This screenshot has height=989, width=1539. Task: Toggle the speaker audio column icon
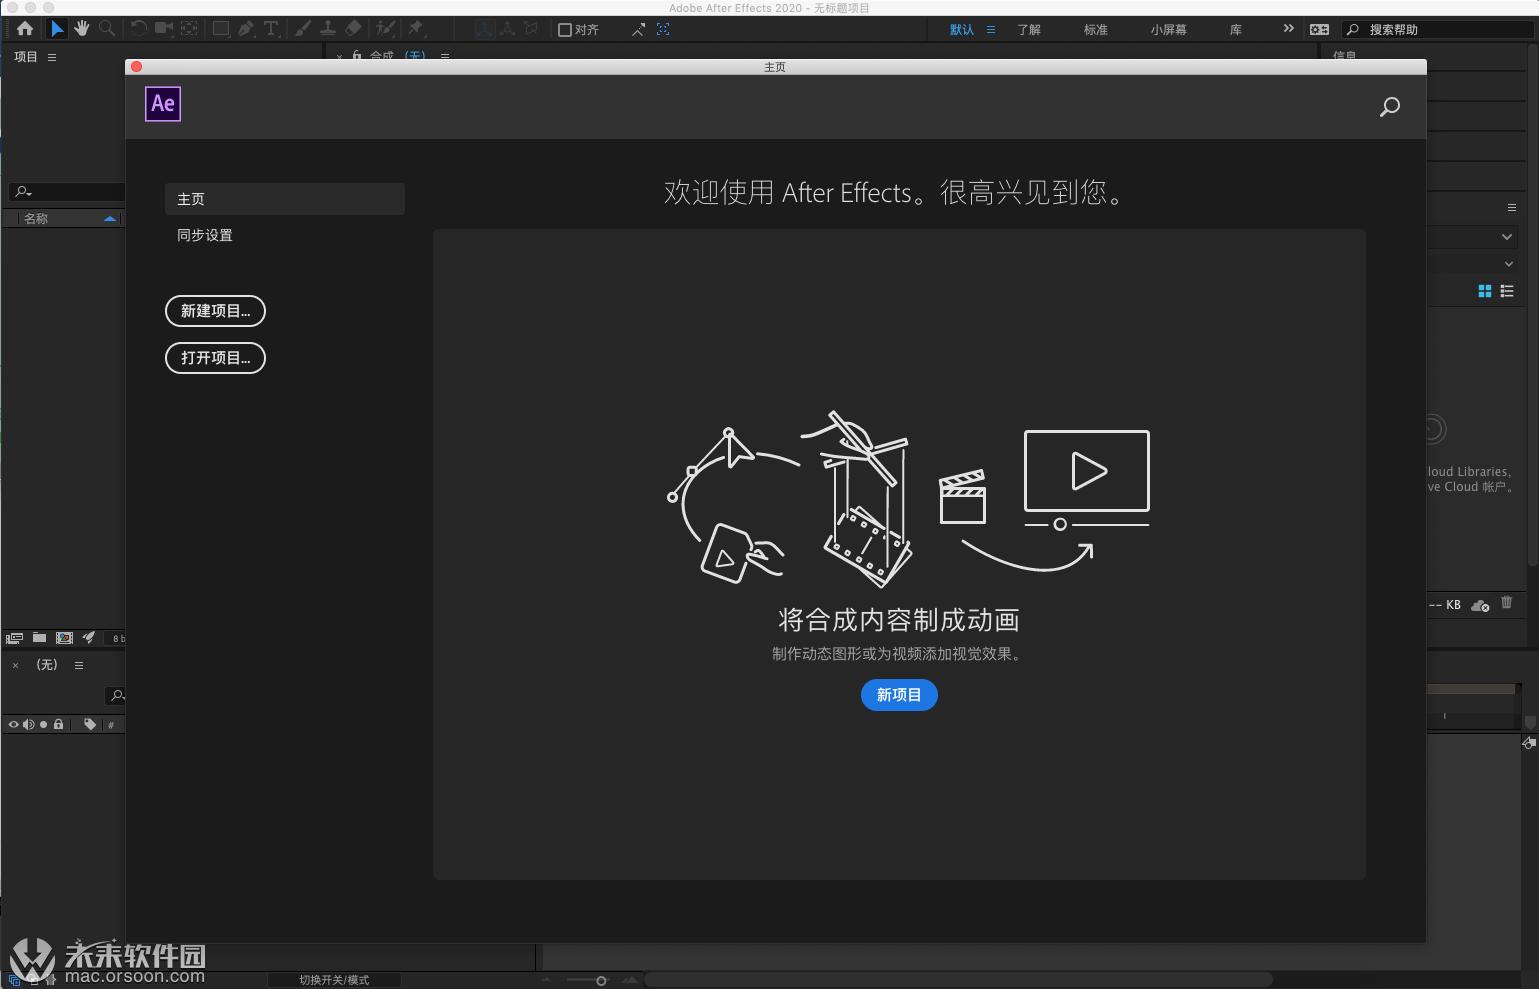[28, 724]
